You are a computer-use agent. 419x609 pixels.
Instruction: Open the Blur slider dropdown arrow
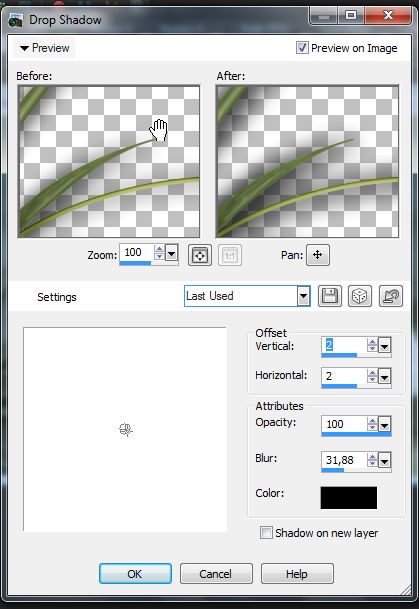pos(384,461)
